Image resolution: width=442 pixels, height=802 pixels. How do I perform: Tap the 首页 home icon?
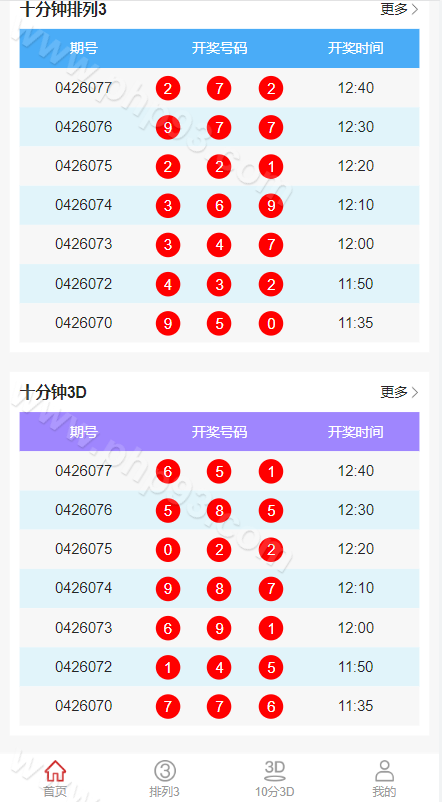tap(55, 771)
